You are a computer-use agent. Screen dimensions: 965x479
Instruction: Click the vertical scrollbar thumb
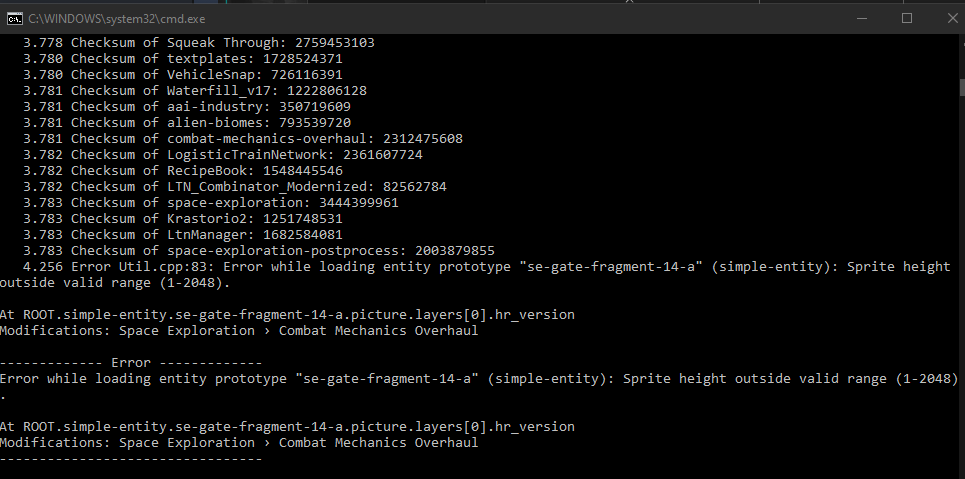(x=962, y=87)
